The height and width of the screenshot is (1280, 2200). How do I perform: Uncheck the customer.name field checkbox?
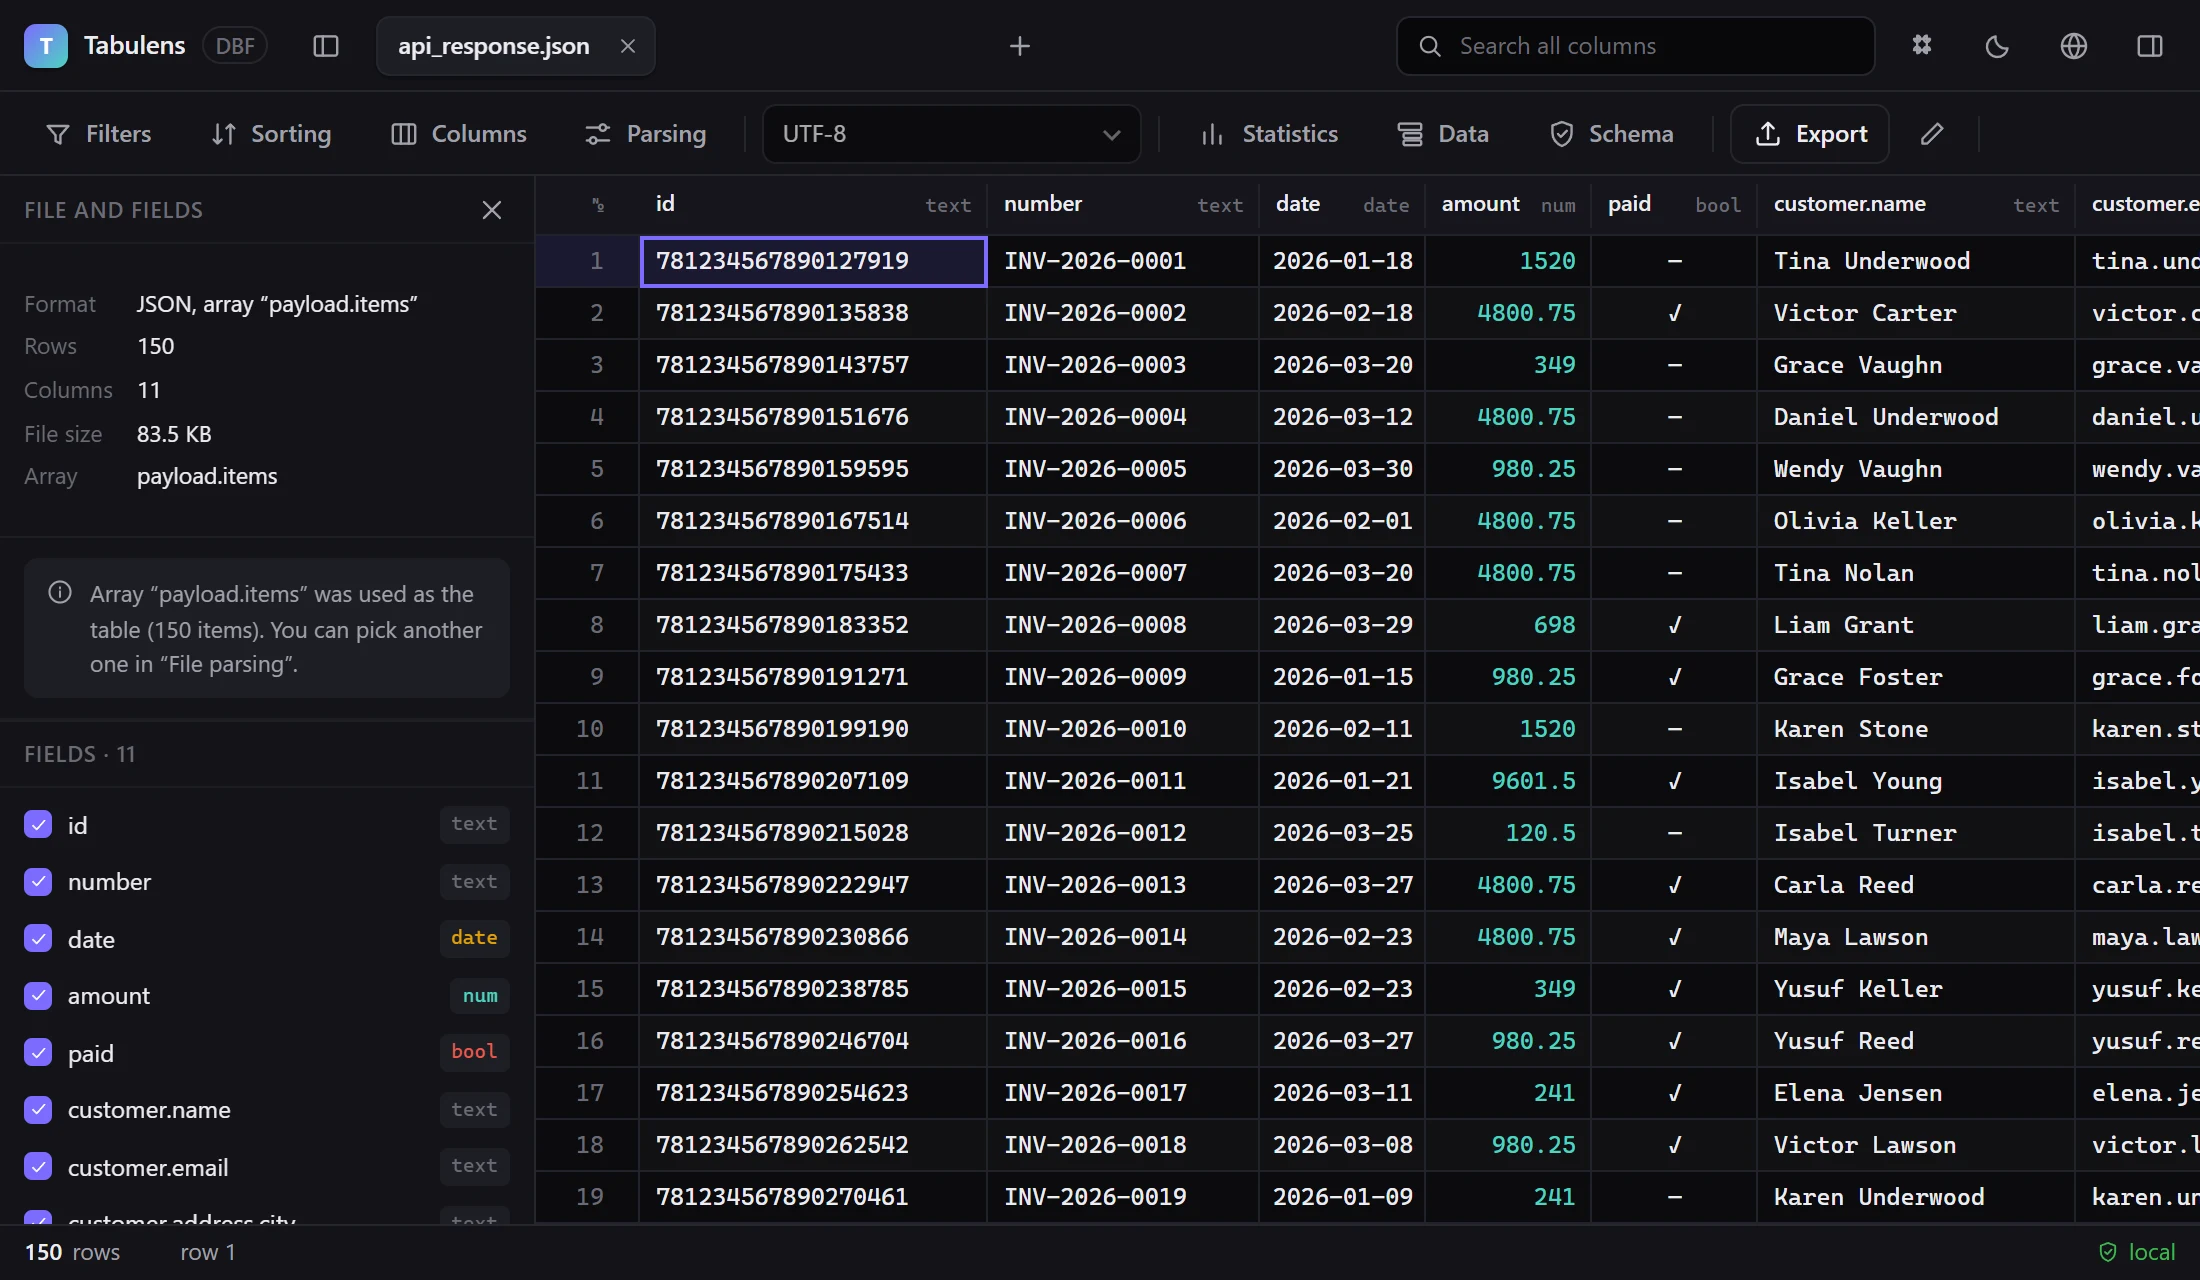click(x=38, y=1110)
